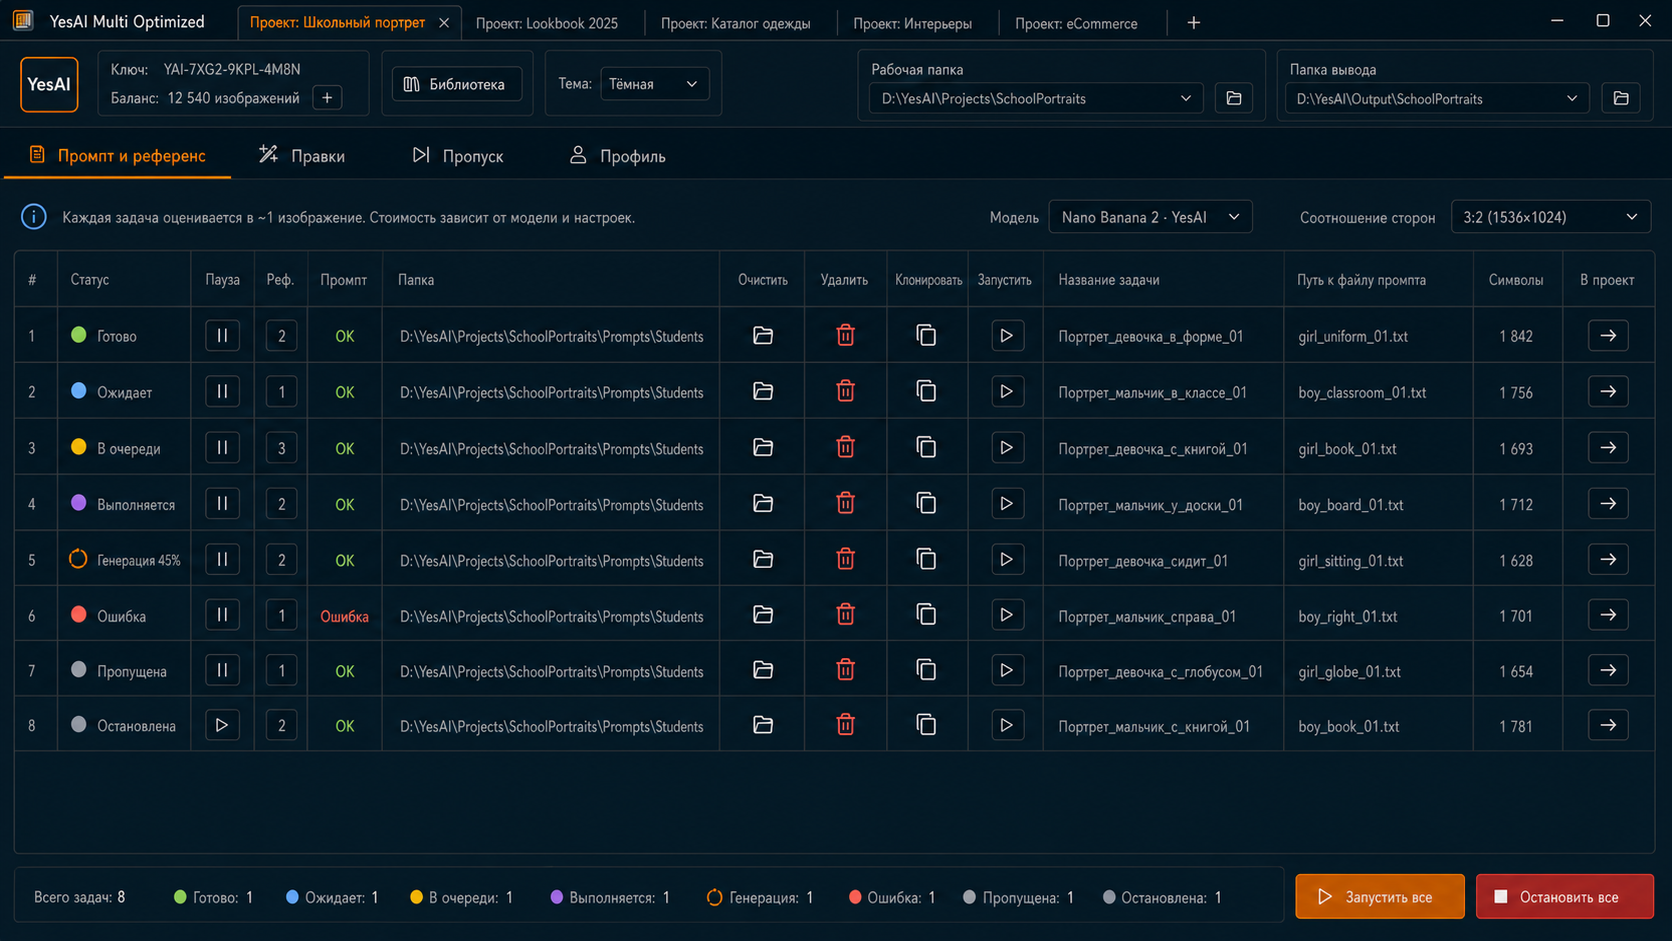Image resolution: width=1672 pixels, height=941 pixels.
Task: Clone the Портрет_мальчик_в_классе_01 task
Action: pos(926,392)
